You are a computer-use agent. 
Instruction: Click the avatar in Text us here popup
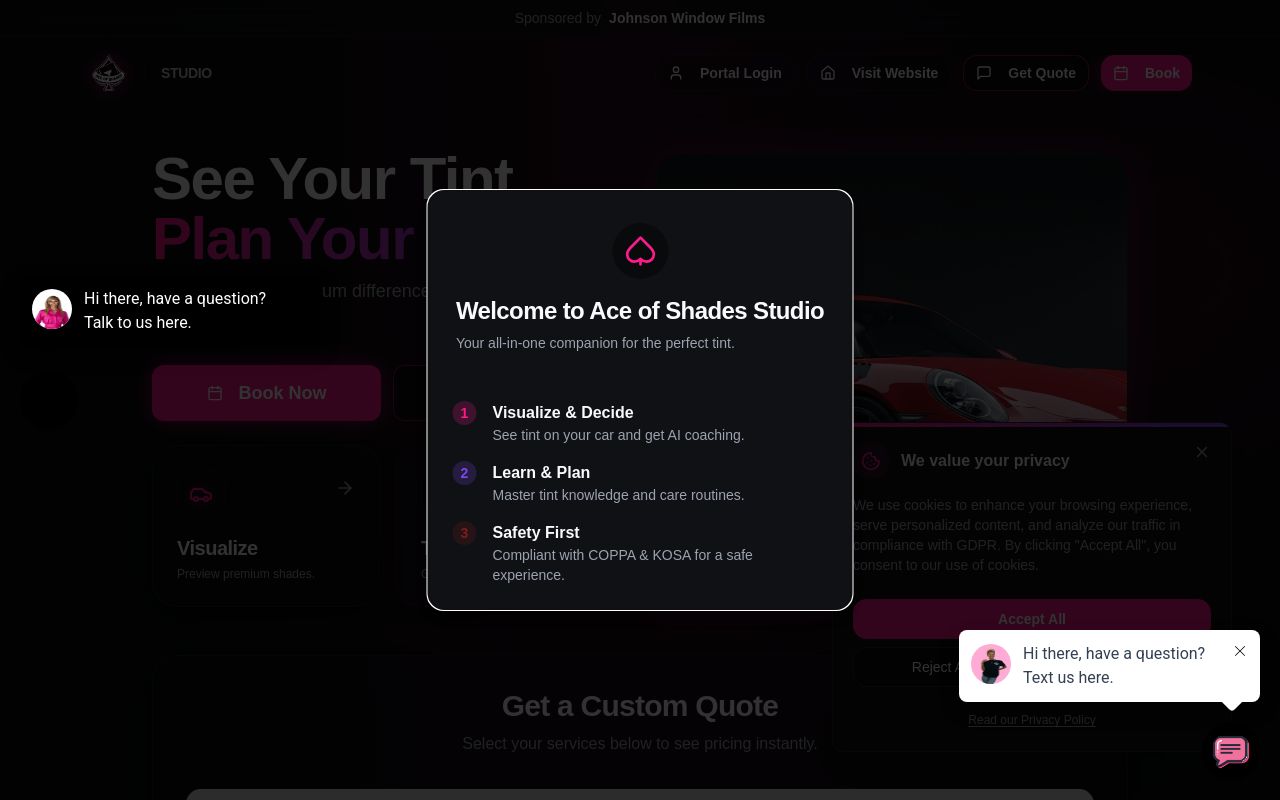pyautogui.click(x=991, y=664)
